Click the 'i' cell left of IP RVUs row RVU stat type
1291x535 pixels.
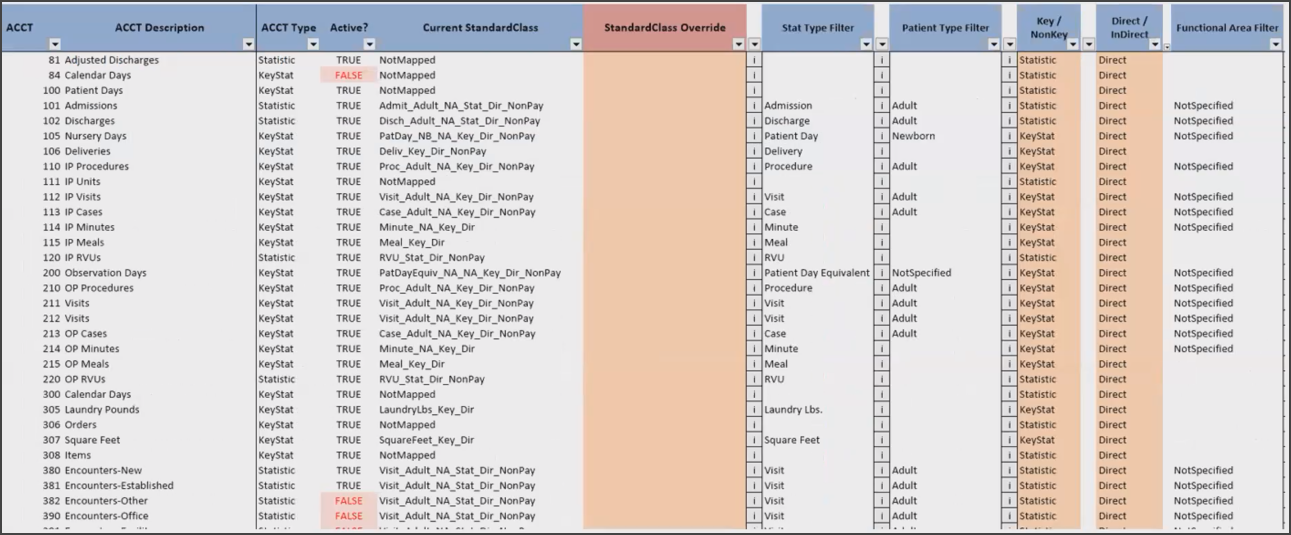754,257
